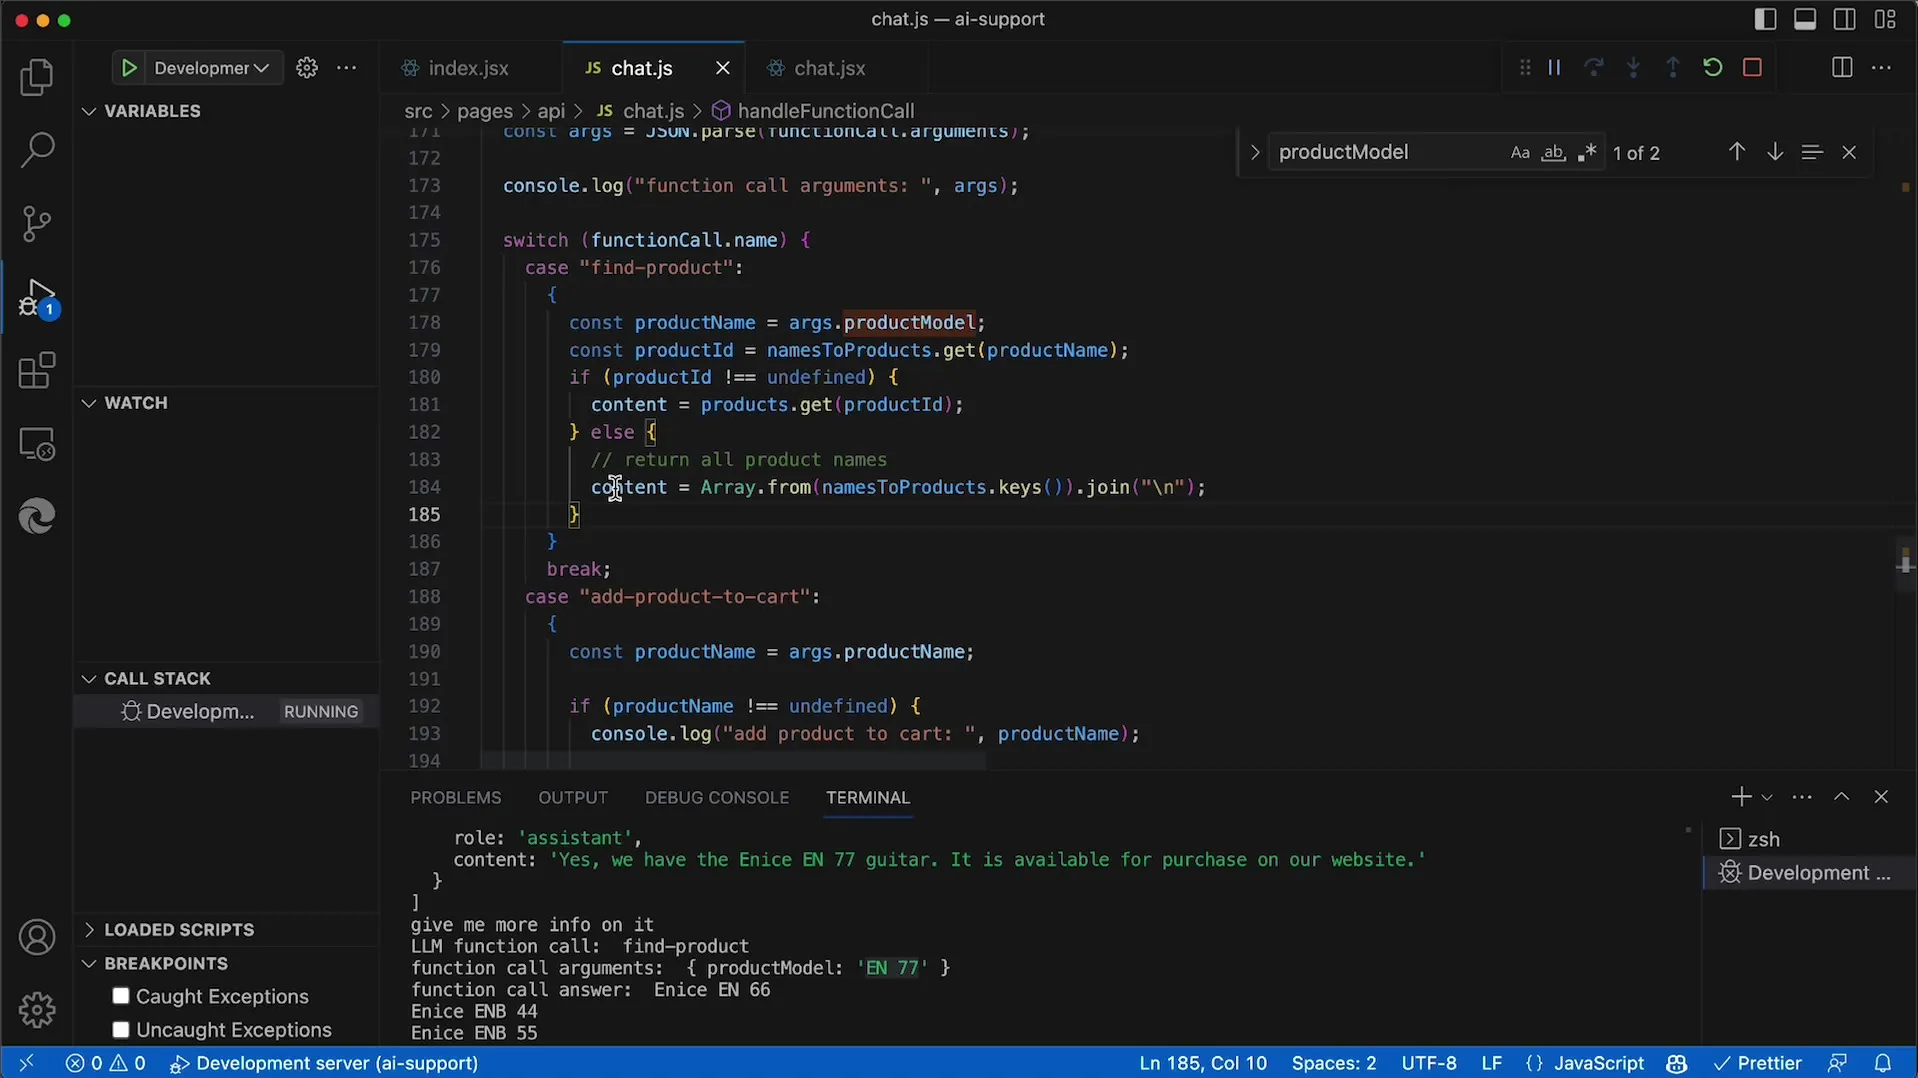
Task: Start debugging with the green play icon
Action: coord(129,68)
